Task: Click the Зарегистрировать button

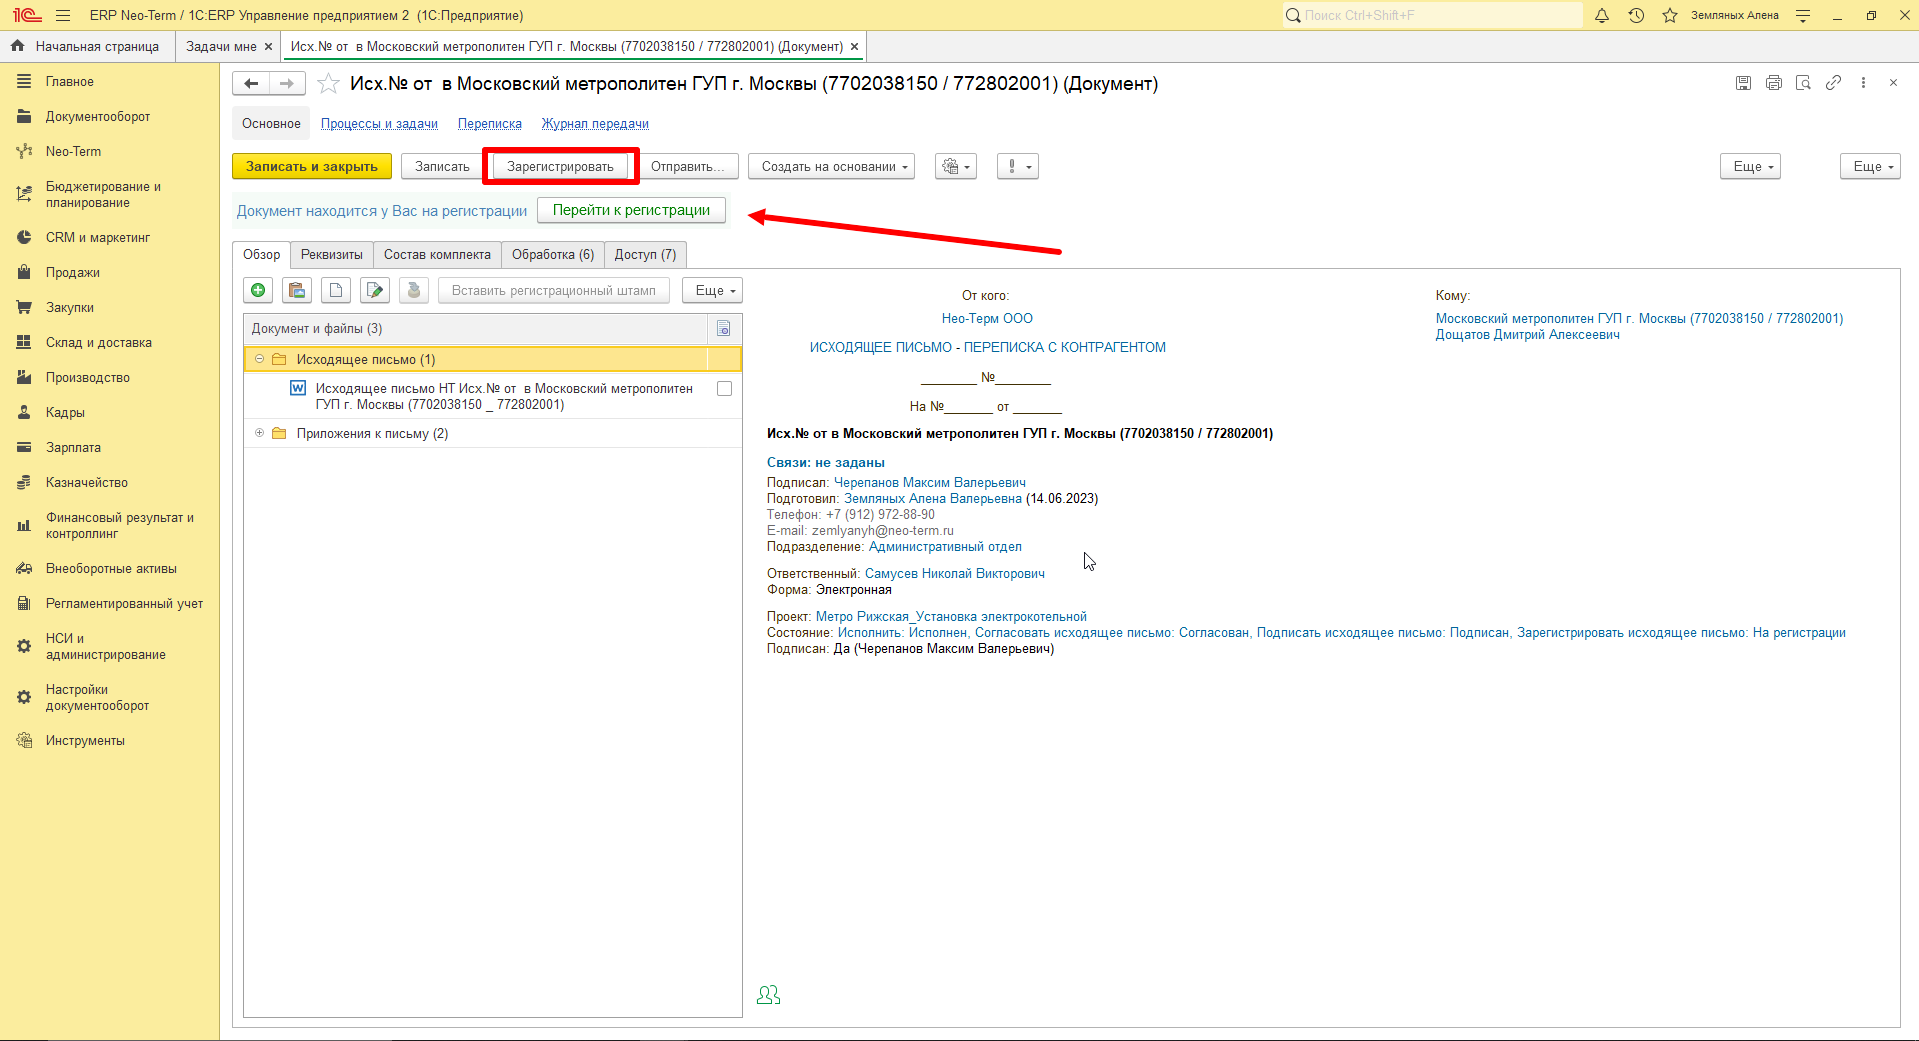Action: (560, 167)
